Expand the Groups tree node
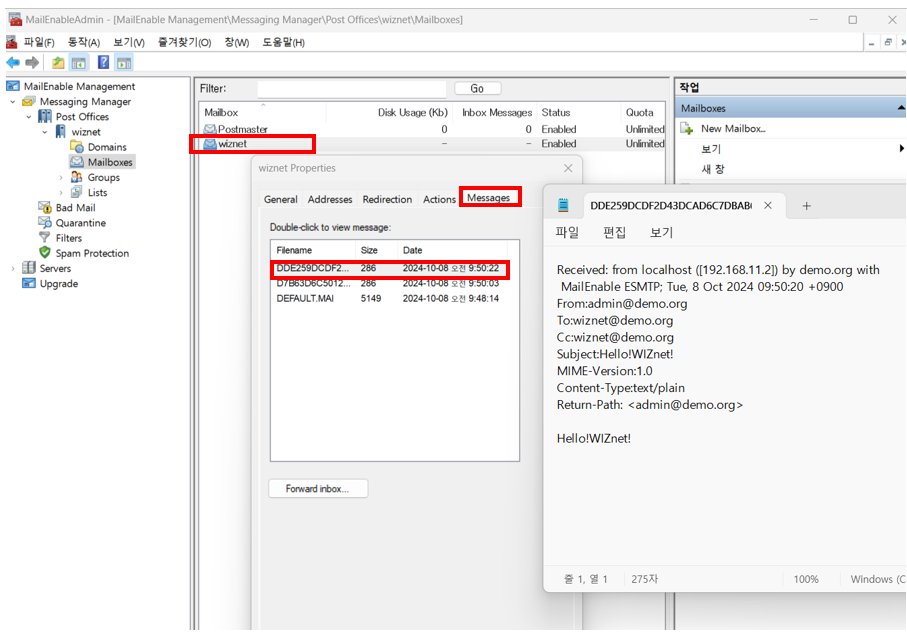The height and width of the screenshot is (632, 907). pos(61,178)
